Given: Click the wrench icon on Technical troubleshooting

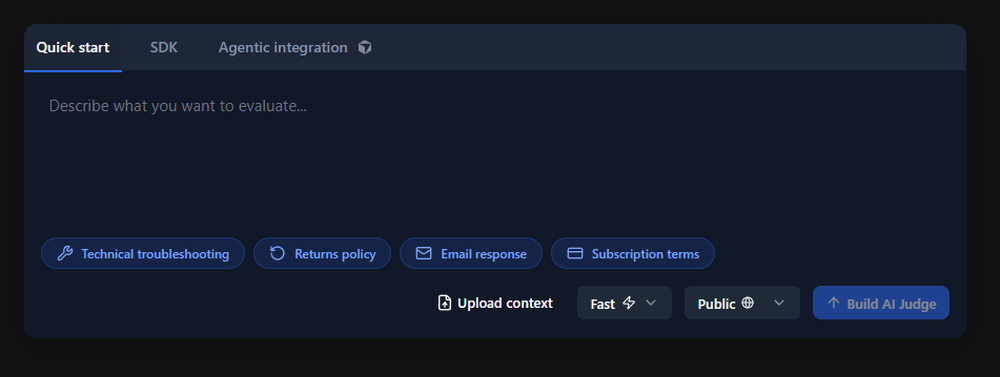Looking at the screenshot, I should coord(64,254).
